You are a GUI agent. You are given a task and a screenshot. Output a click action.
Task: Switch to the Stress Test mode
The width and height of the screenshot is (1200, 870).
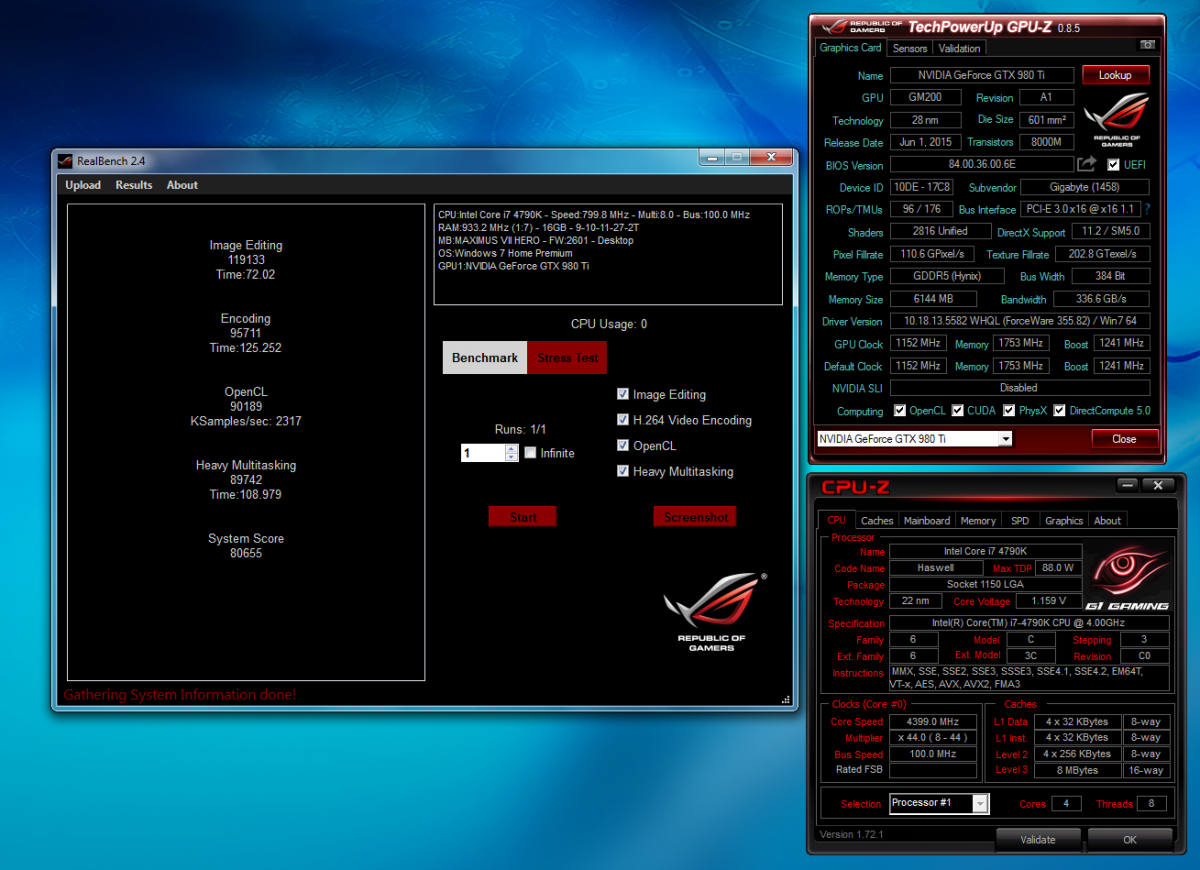[567, 358]
